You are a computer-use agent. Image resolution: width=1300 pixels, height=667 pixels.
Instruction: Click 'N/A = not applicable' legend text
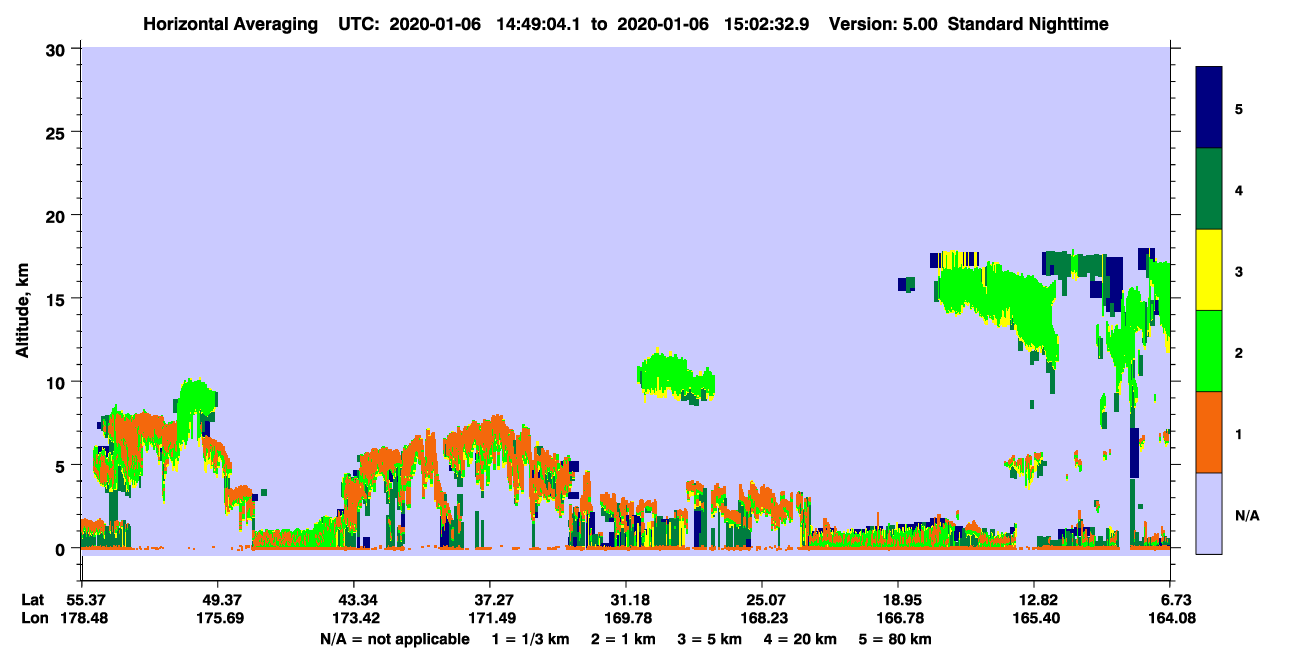coord(395,639)
